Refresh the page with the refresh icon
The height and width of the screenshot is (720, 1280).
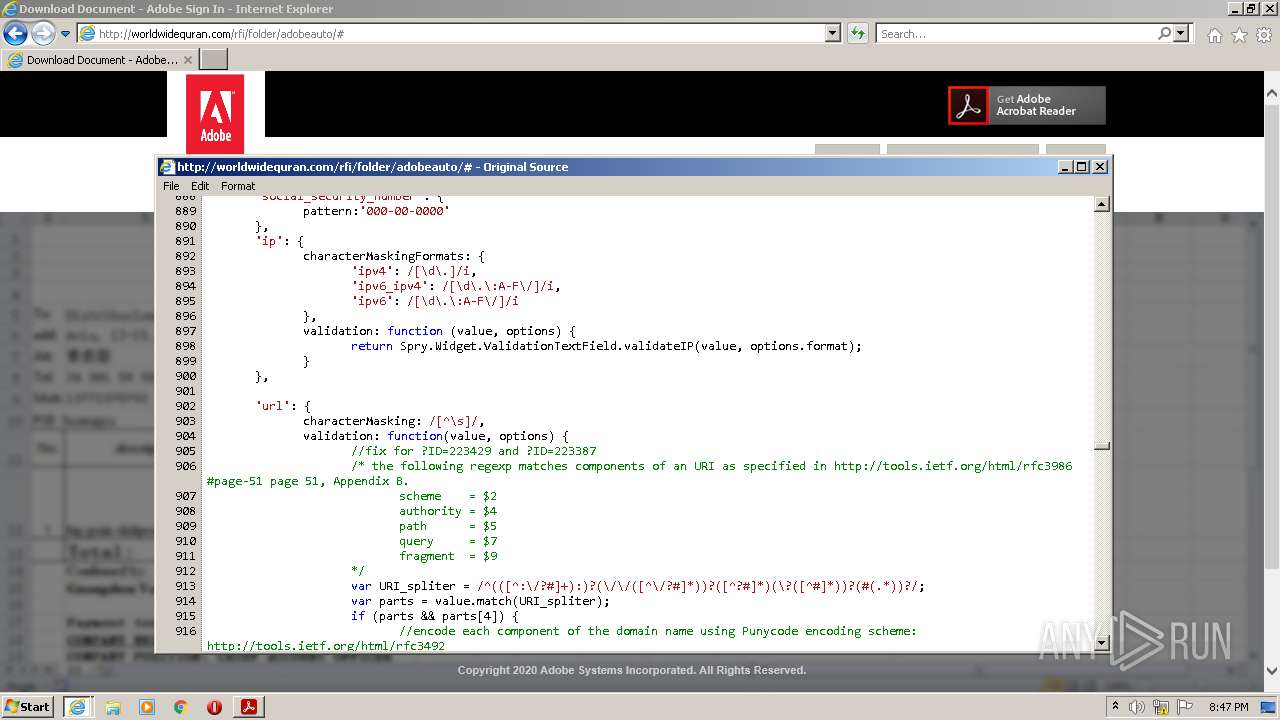858,33
